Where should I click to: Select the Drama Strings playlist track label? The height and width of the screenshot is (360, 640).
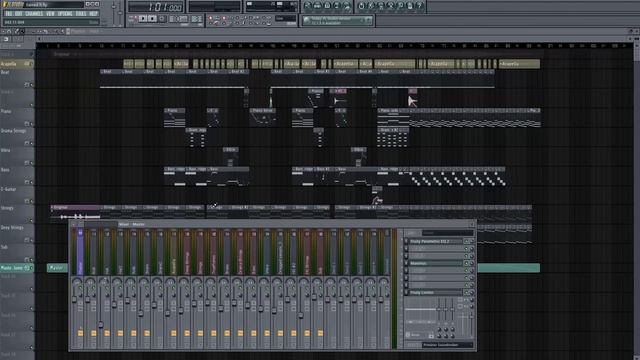(13, 131)
